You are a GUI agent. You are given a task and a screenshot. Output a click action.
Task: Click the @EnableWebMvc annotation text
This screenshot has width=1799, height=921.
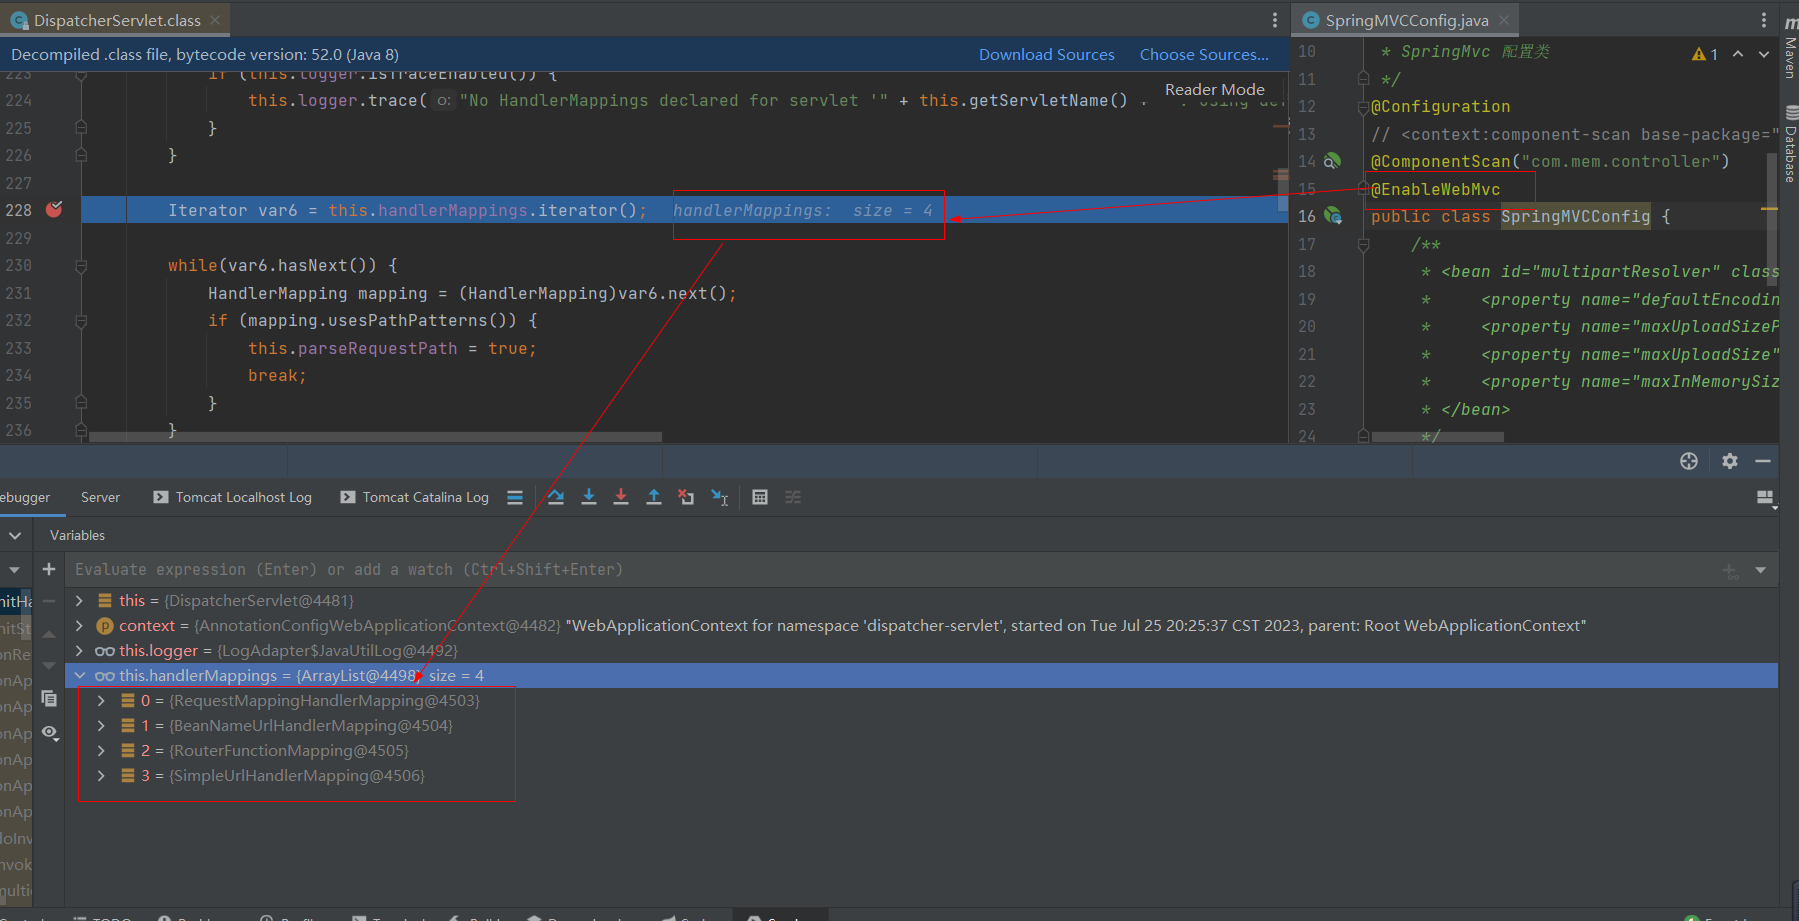click(x=1435, y=189)
